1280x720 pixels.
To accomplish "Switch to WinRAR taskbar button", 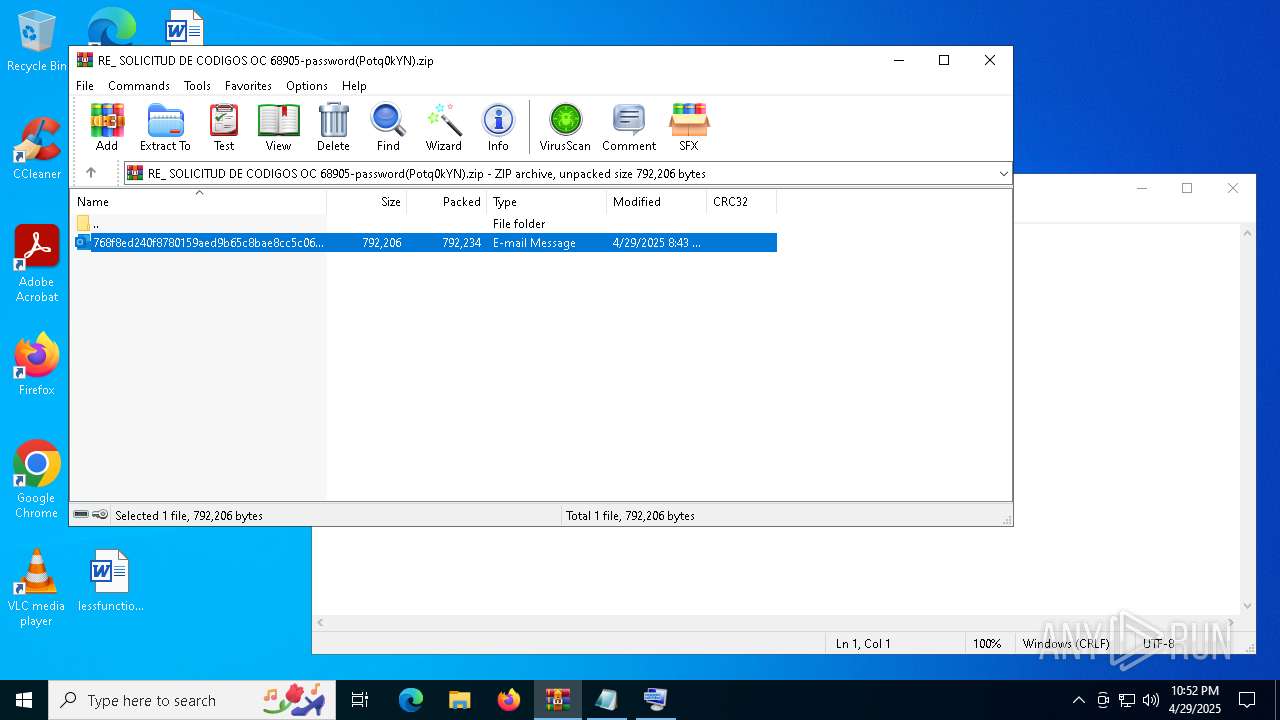I will [x=558, y=700].
